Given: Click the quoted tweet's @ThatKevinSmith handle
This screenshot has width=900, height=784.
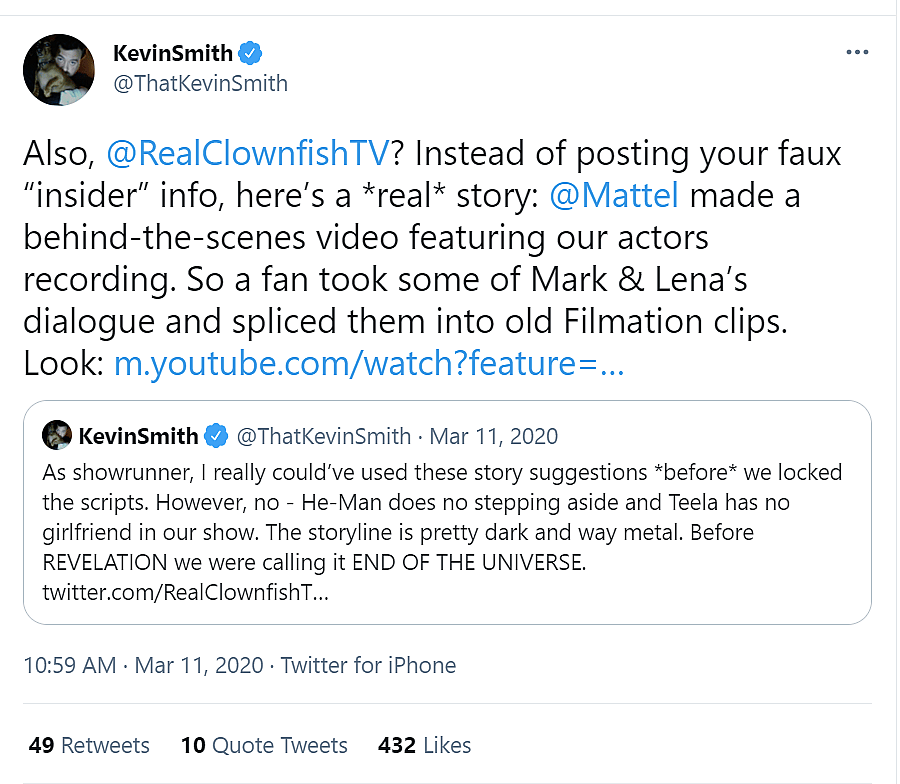Looking at the screenshot, I should click(322, 436).
